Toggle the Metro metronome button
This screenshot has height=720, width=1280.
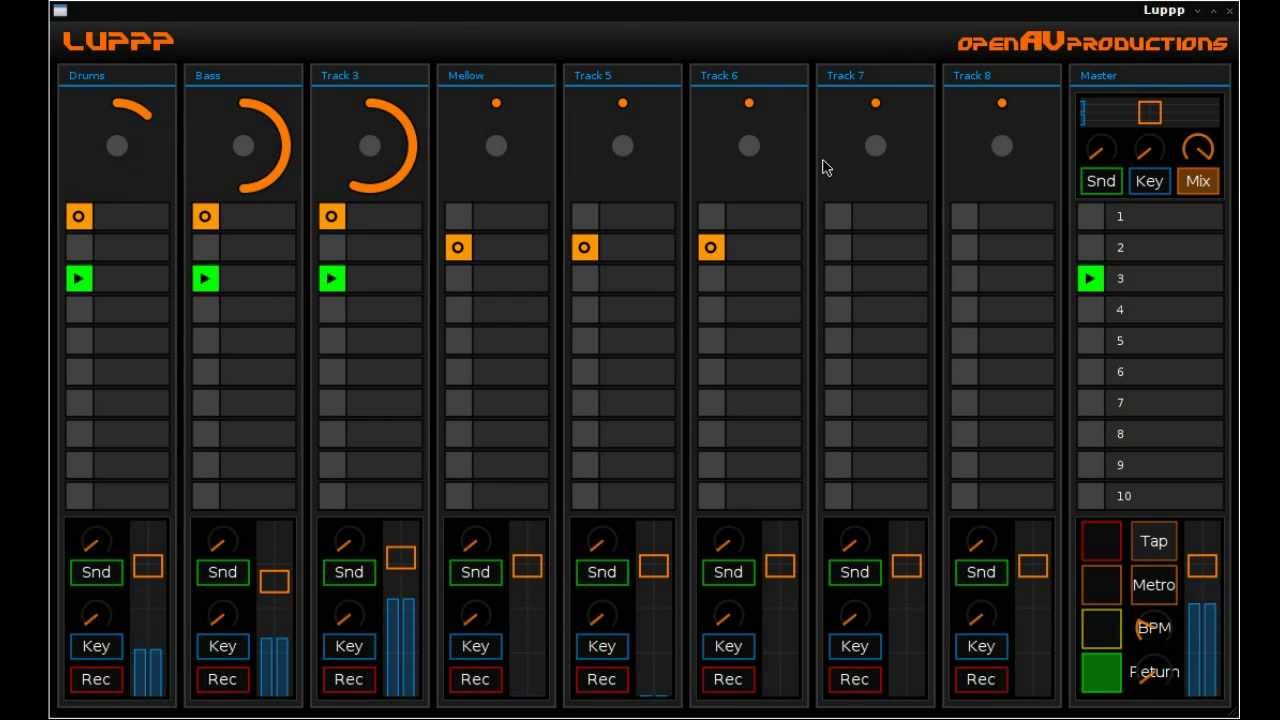(x=1154, y=585)
